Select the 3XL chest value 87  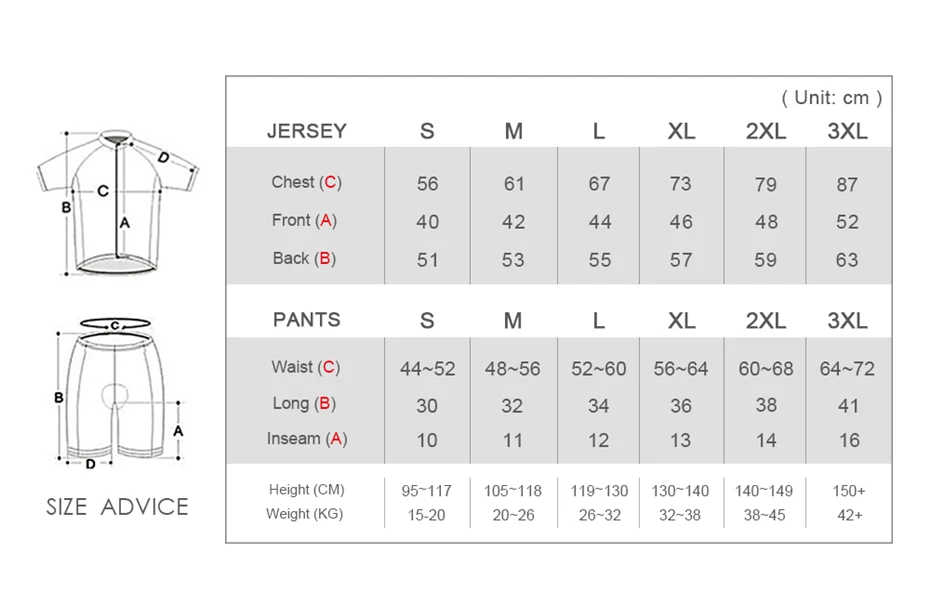coord(847,184)
